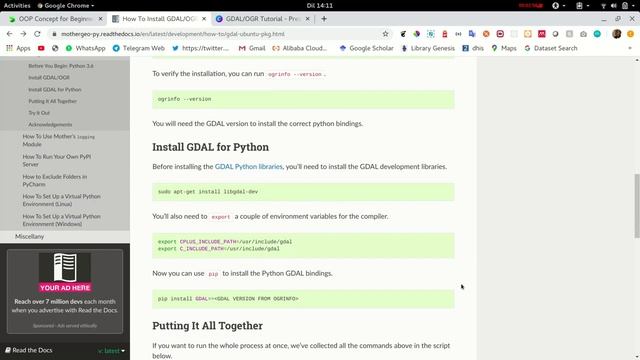640x360 pixels.
Task: Open Putting It All Together sidebar item
Action: click(x=52, y=101)
